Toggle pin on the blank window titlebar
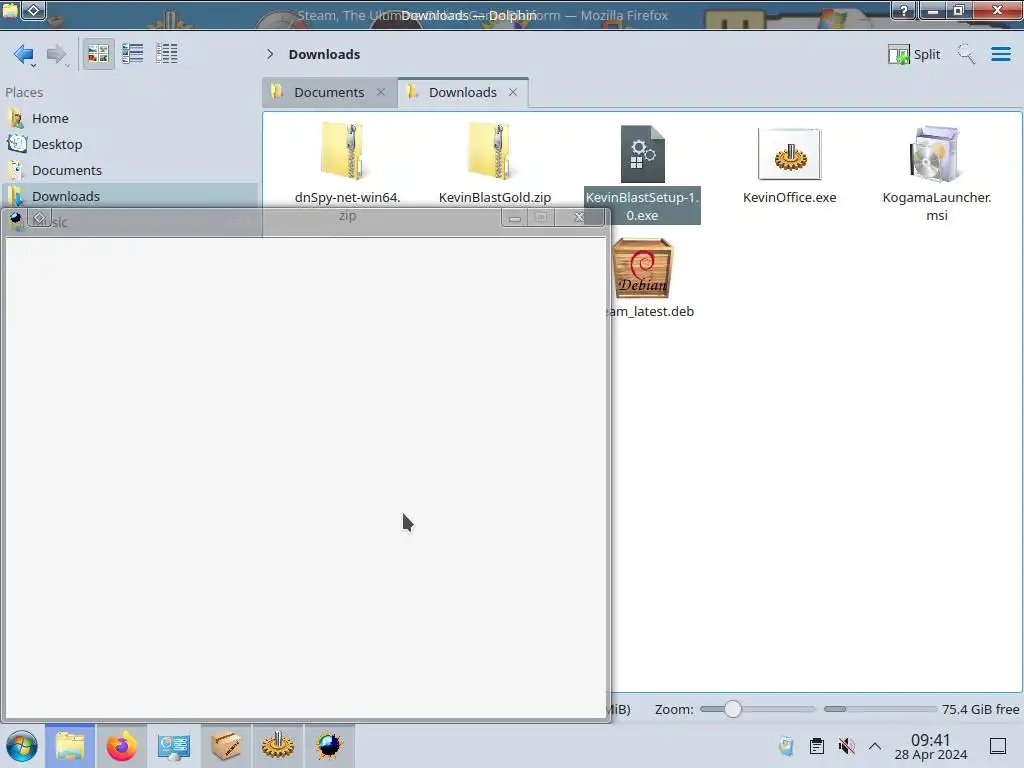1024x768 pixels. click(x=39, y=218)
